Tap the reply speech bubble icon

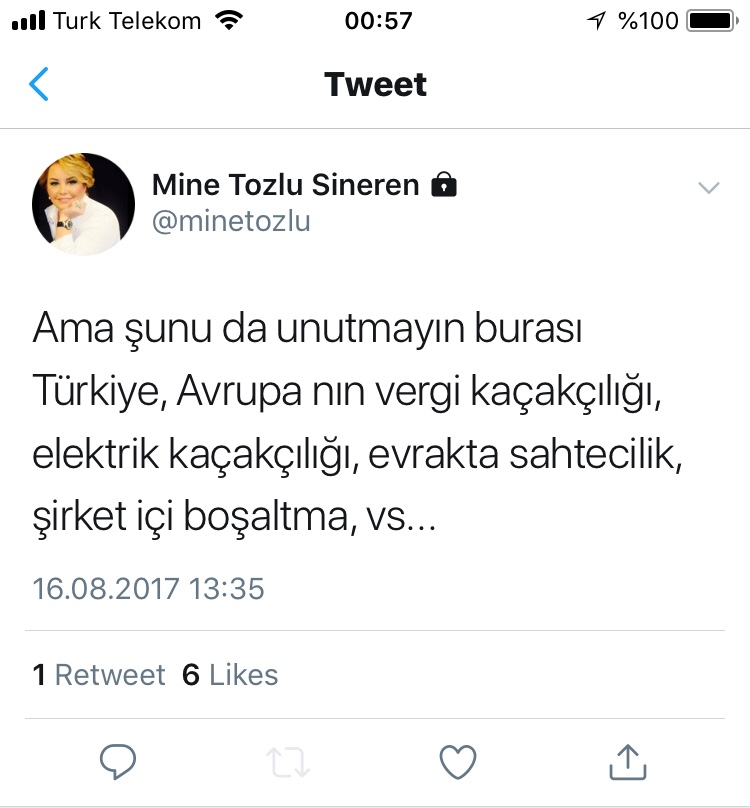pos(118,762)
